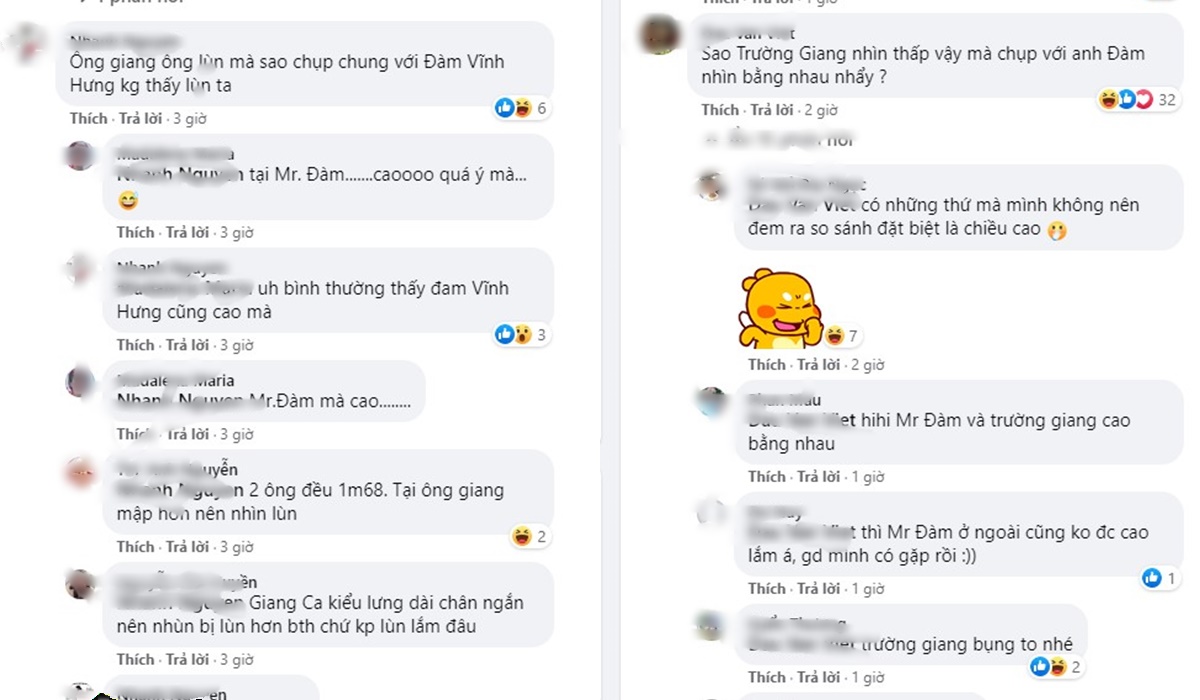This screenshot has width=1200, height=700.
Task: Click Trả lời under 'cao bằng nhau' comment
Action: click(x=818, y=476)
